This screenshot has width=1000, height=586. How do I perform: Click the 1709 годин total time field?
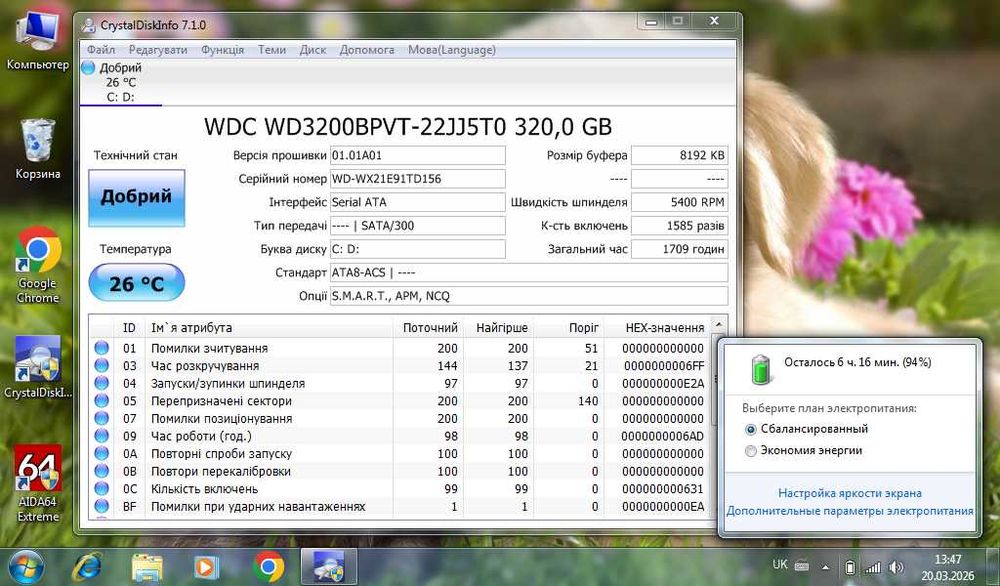coord(679,249)
